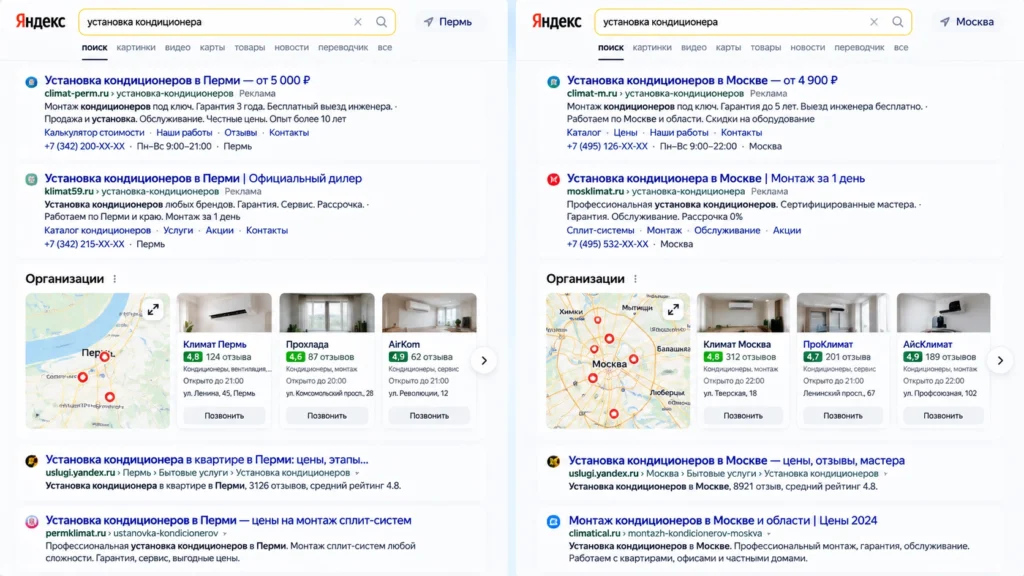Show next organizations with left carousel arrow
This screenshot has width=1024, height=576.
[484, 360]
